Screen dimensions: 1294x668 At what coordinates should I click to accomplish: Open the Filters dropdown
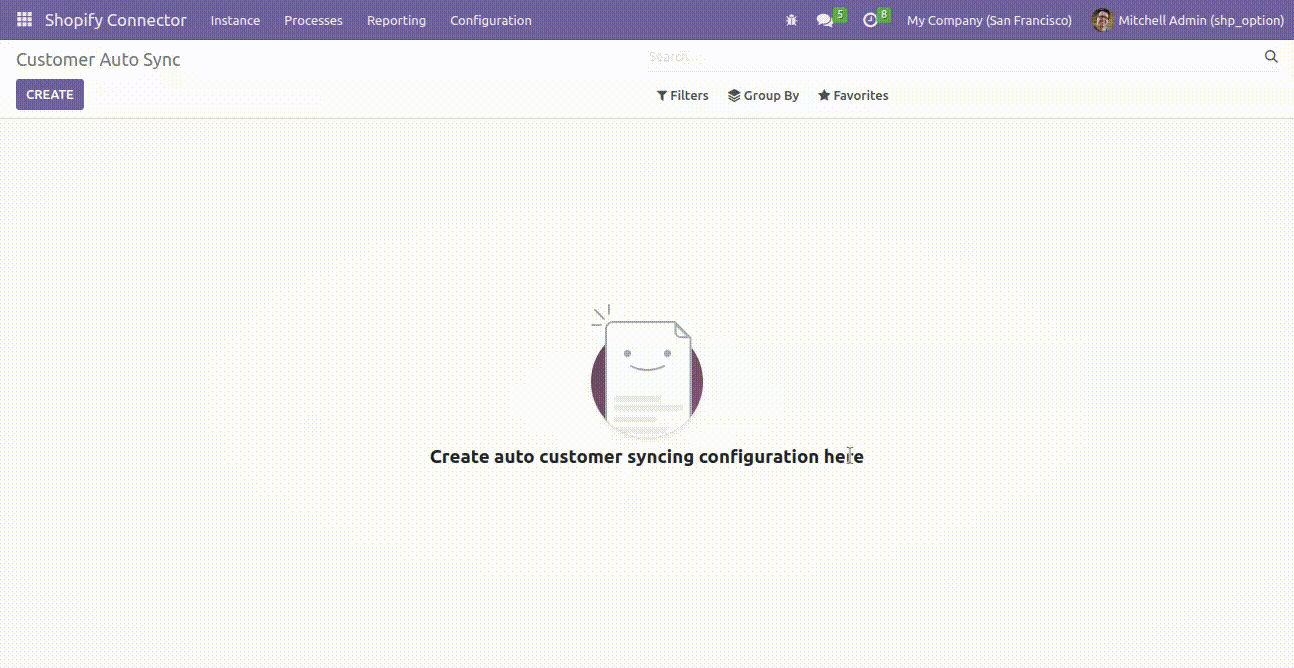tap(682, 96)
